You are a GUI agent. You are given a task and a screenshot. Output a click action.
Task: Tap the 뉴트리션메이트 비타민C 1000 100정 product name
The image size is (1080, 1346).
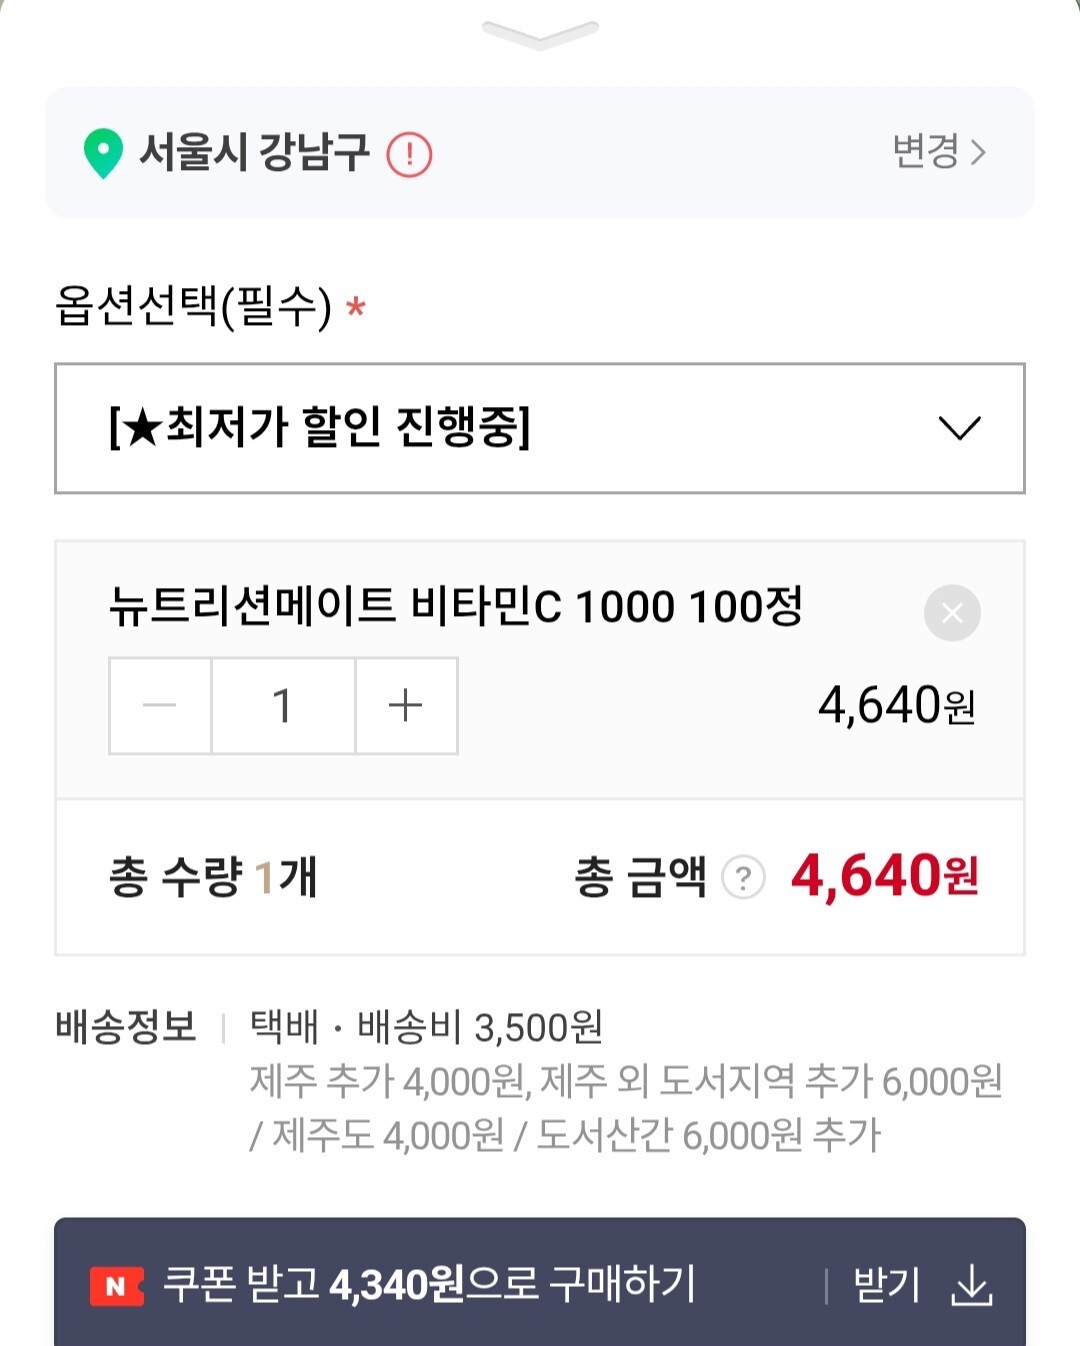point(456,605)
